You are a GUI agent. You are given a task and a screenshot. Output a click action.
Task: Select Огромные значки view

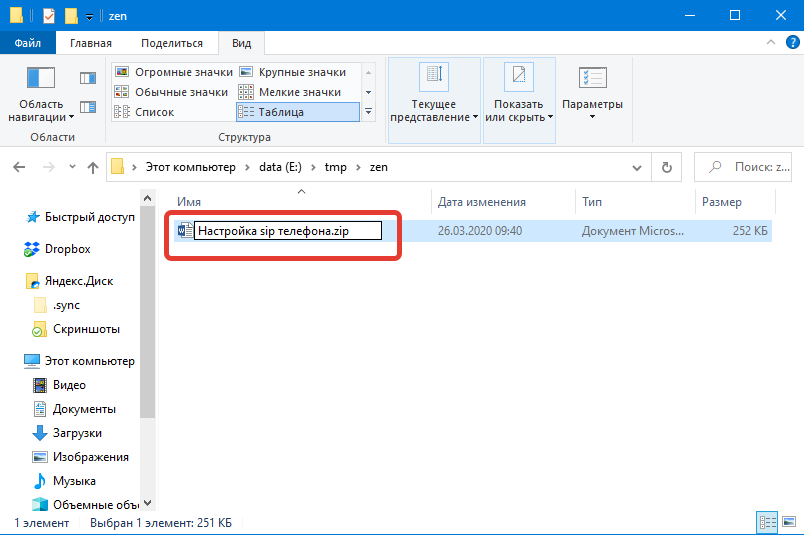click(x=174, y=72)
